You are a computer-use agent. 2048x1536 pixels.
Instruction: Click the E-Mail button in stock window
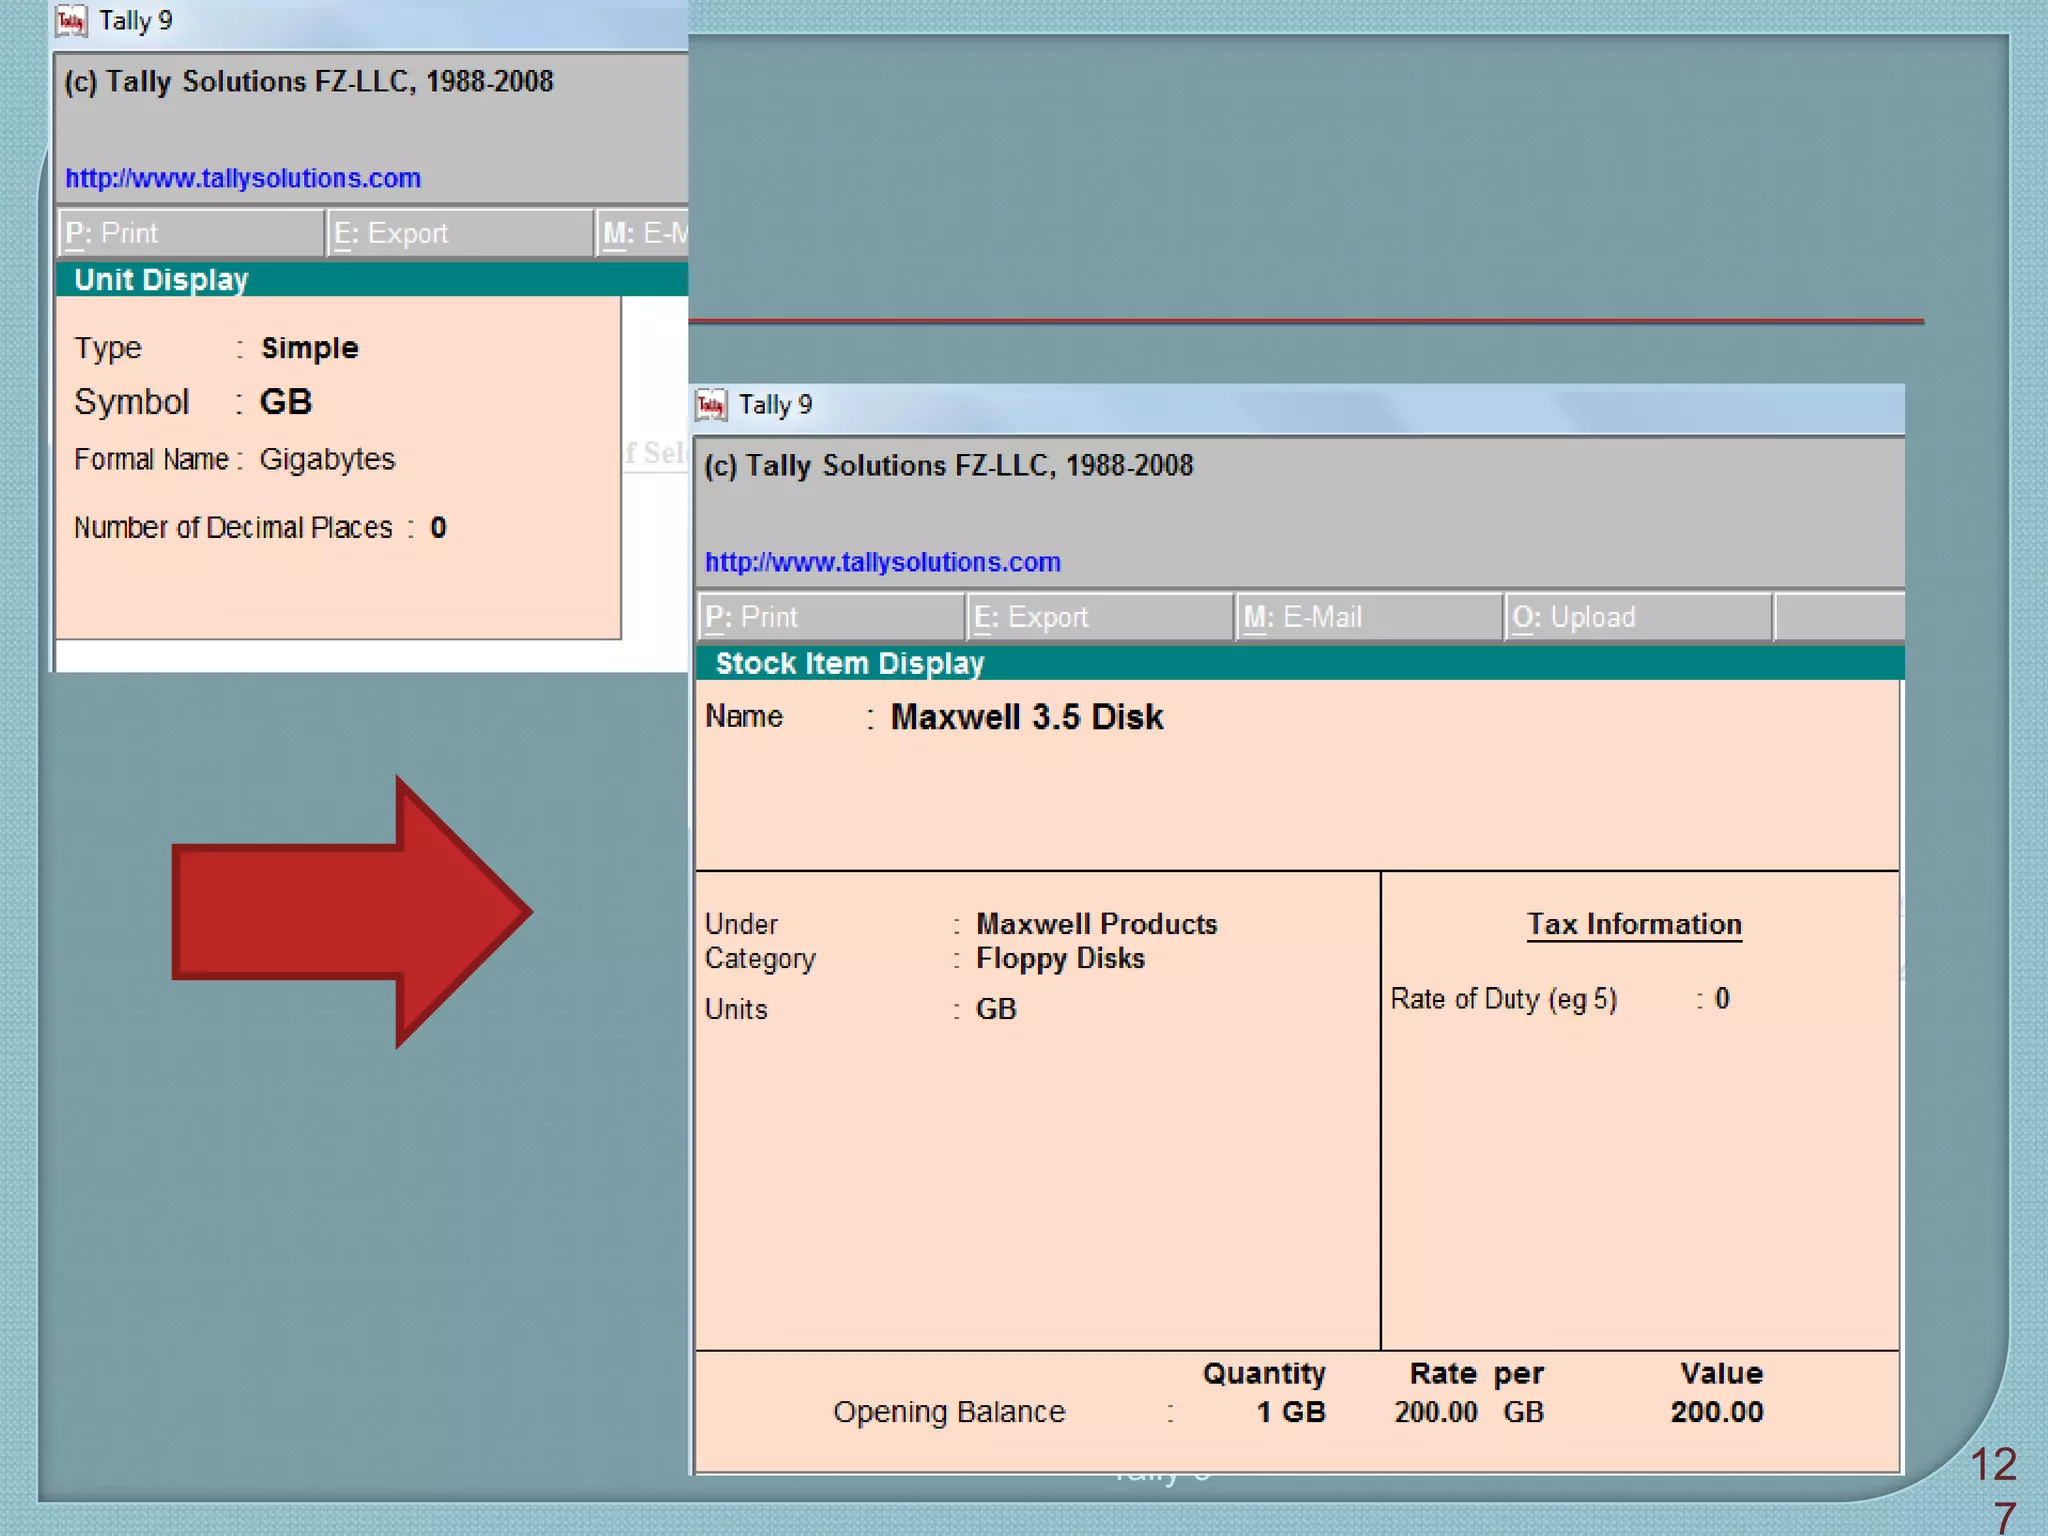coord(1367,617)
